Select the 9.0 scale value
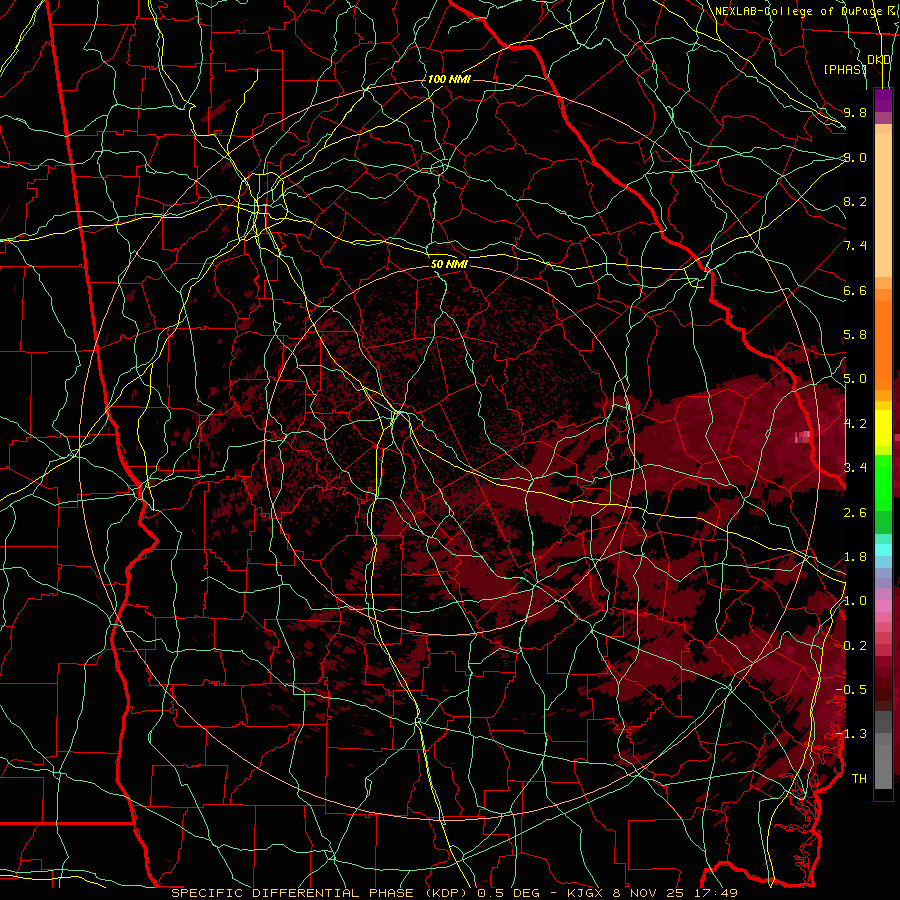900x900 pixels. 855,157
